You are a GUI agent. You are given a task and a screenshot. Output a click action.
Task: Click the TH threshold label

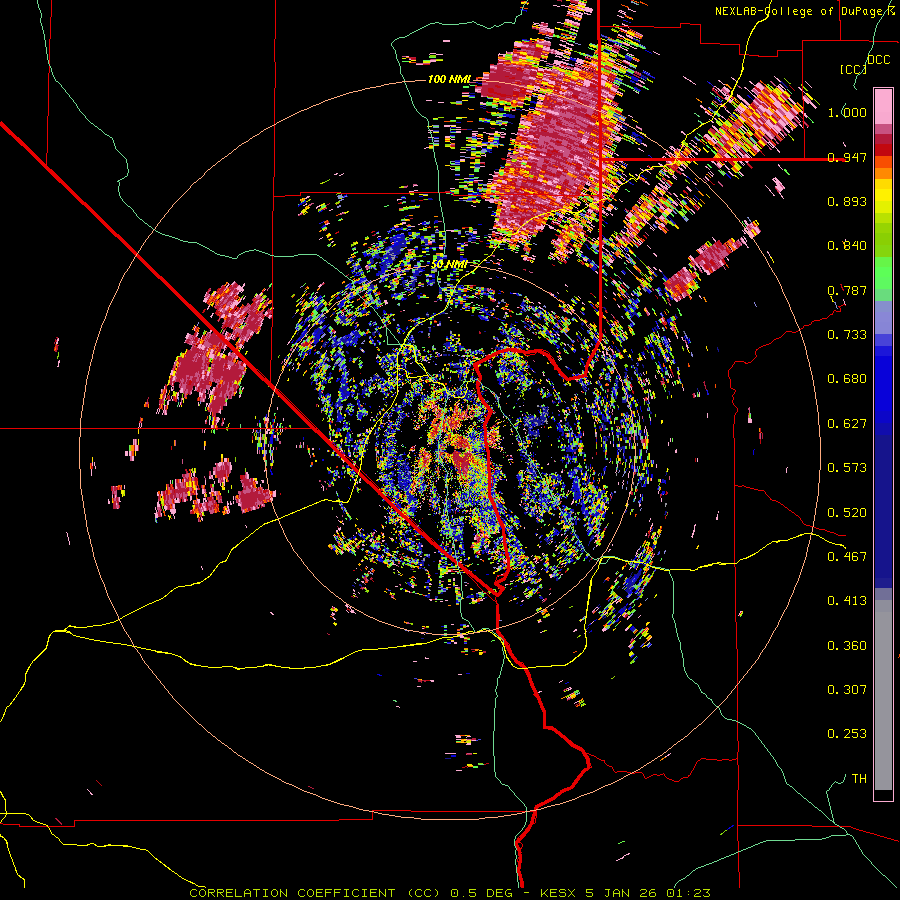(x=859, y=779)
